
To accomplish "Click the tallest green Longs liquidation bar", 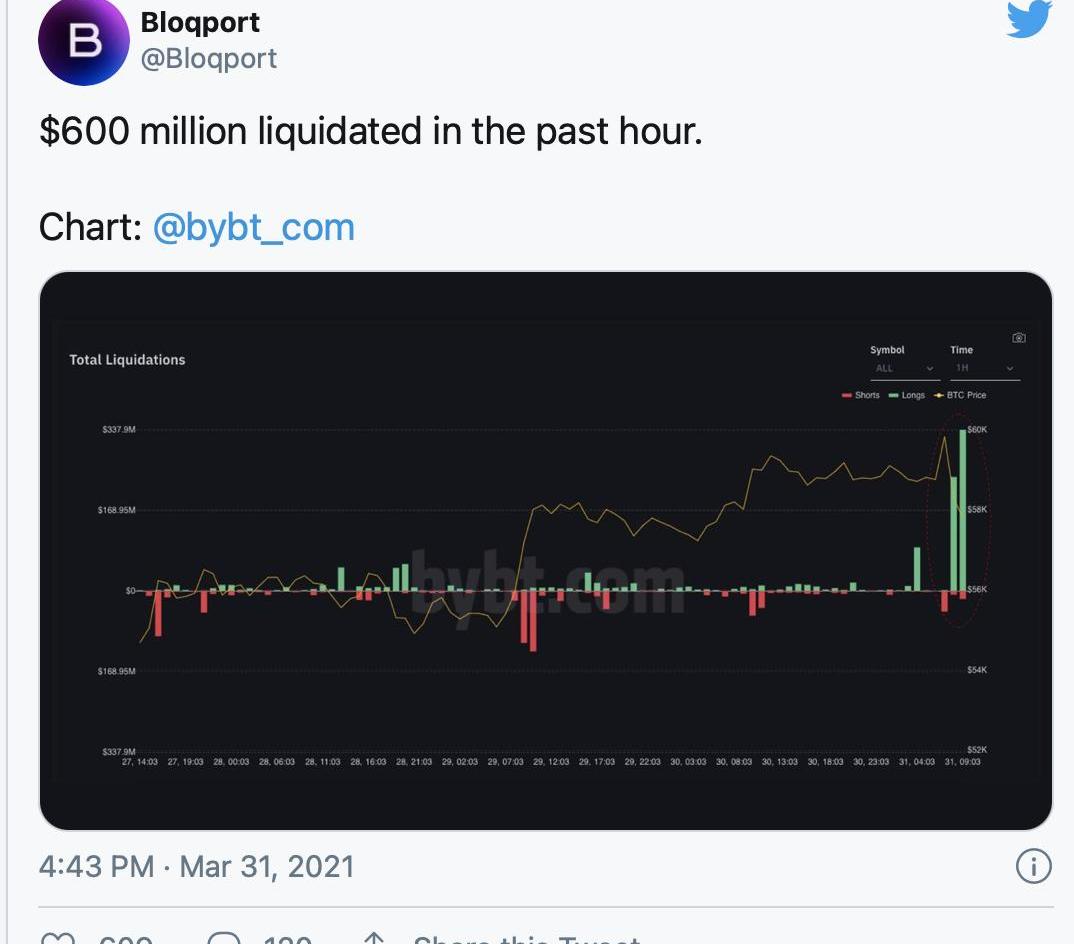I will click(x=963, y=510).
